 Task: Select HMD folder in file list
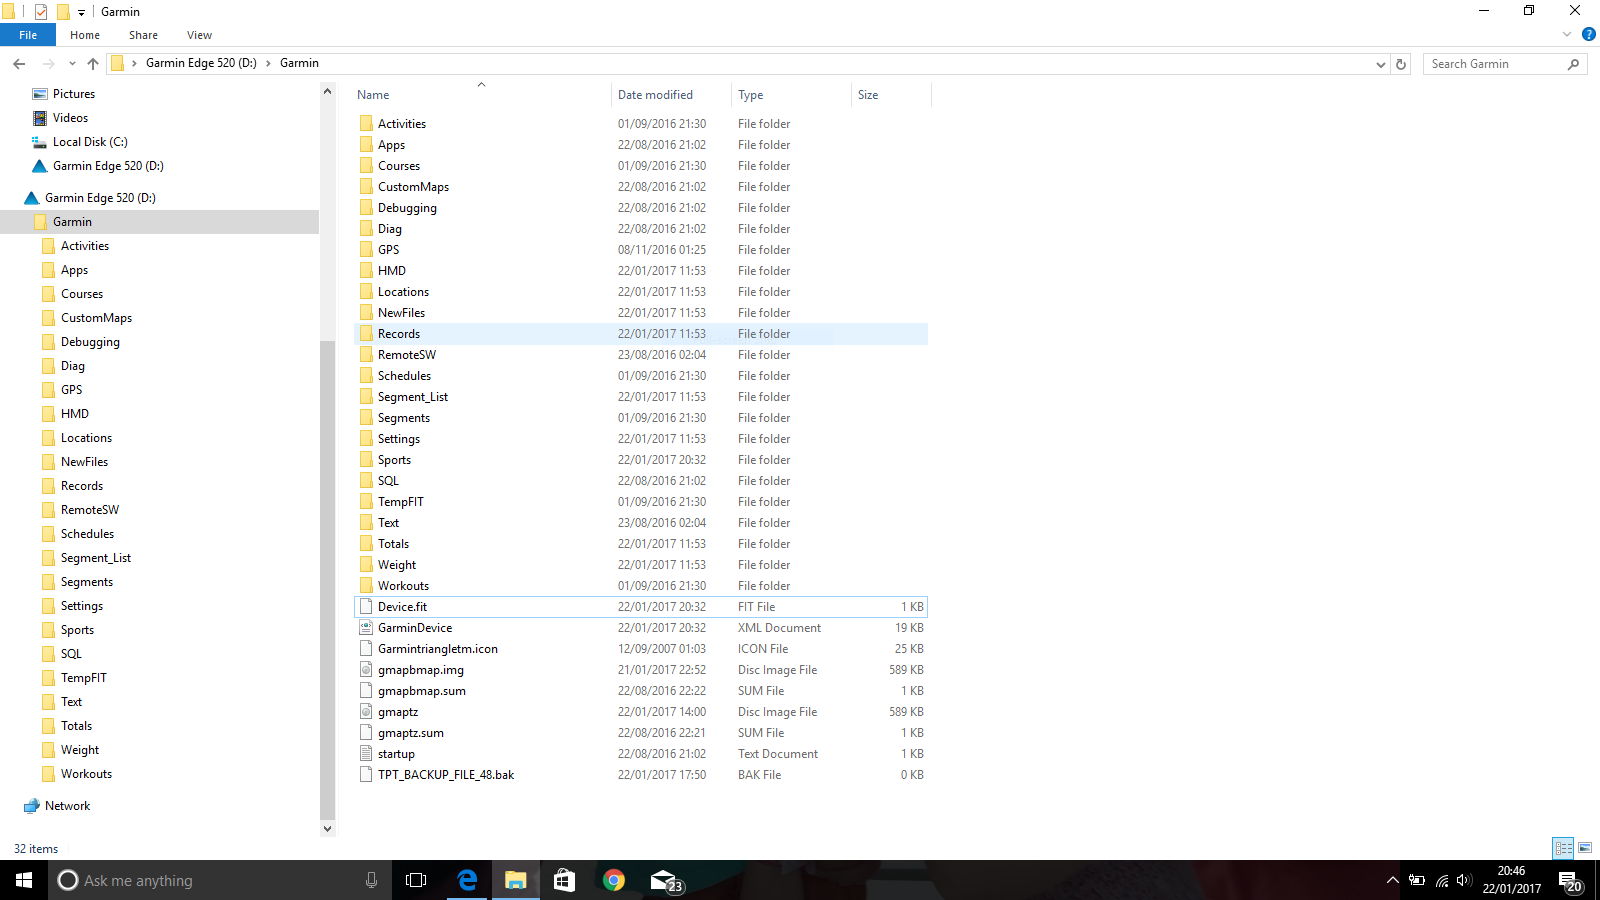tap(392, 271)
